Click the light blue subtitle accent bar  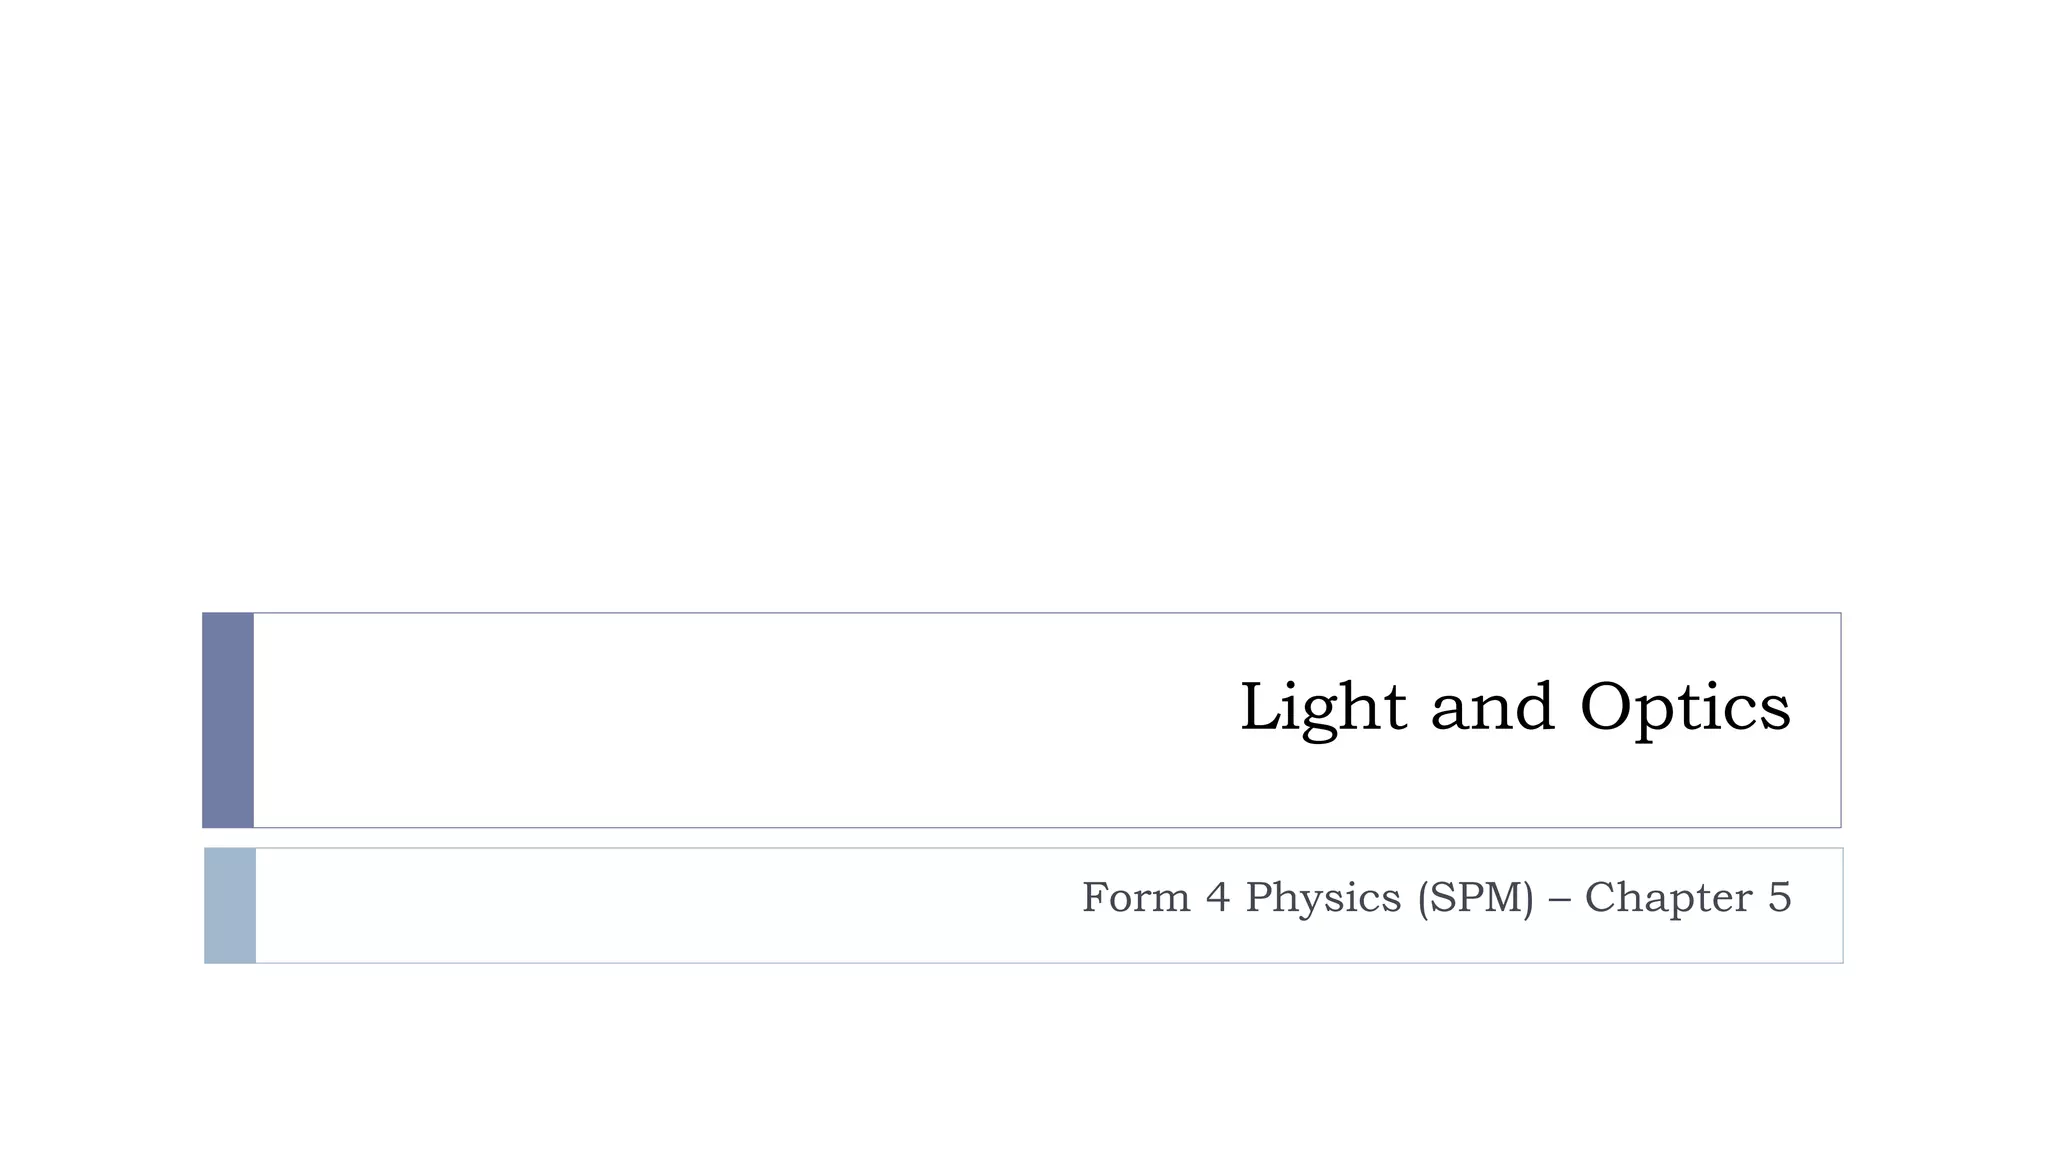pyautogui.click(x=230, y=906)
